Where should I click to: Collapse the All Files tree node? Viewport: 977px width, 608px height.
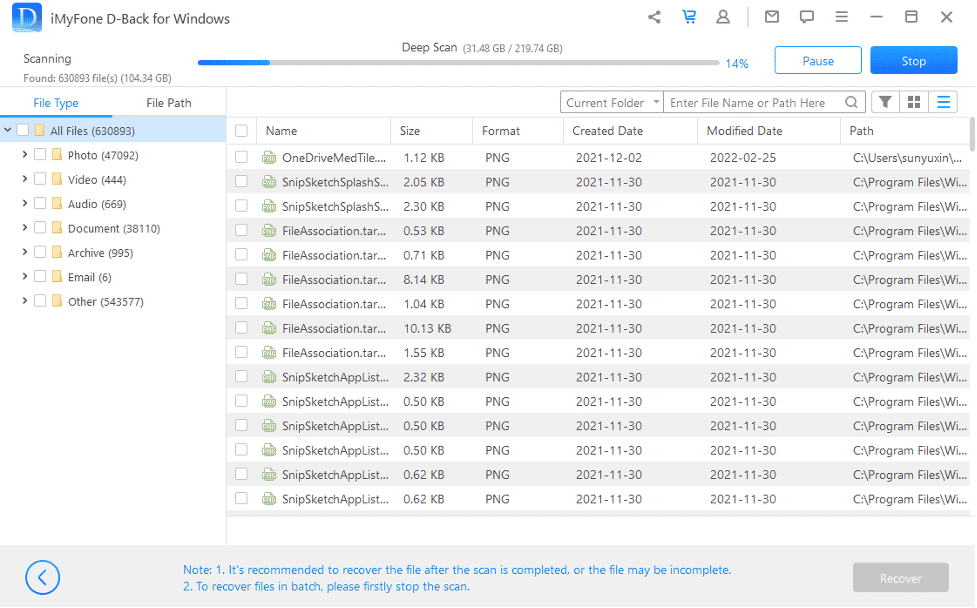(8, 130)
